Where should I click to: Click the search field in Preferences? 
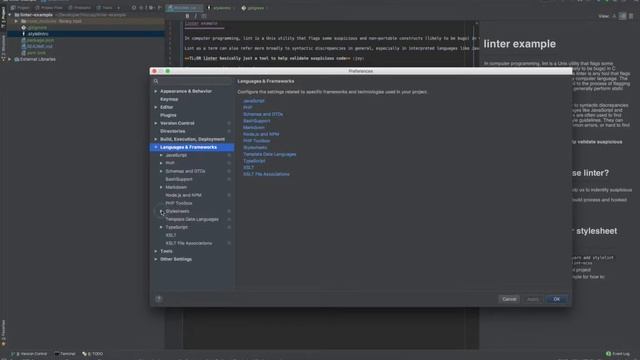point(192,82)
